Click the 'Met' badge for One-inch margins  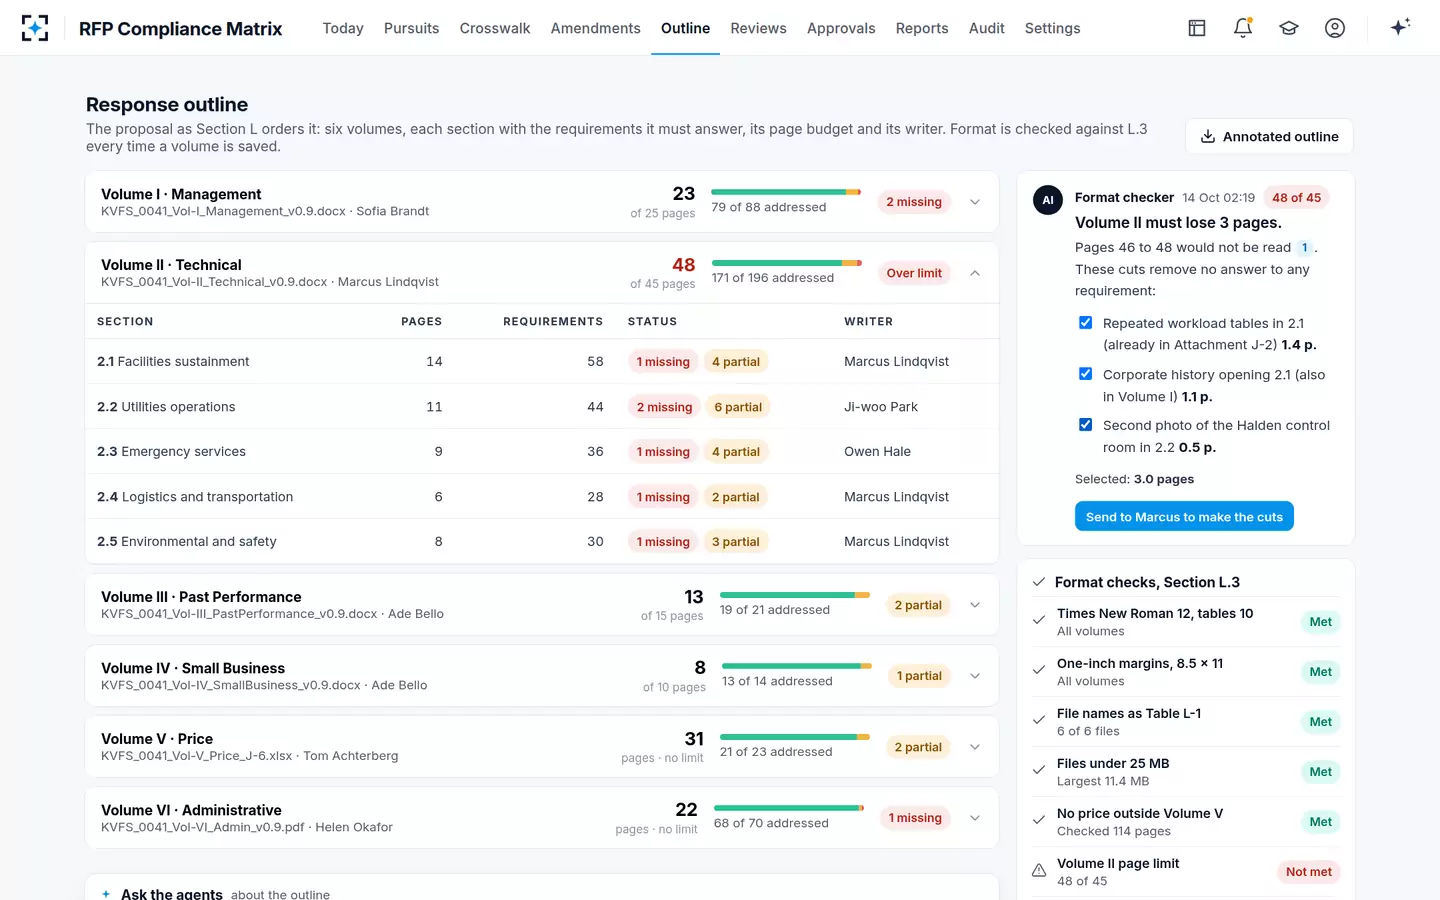[x=1320, y=672]
